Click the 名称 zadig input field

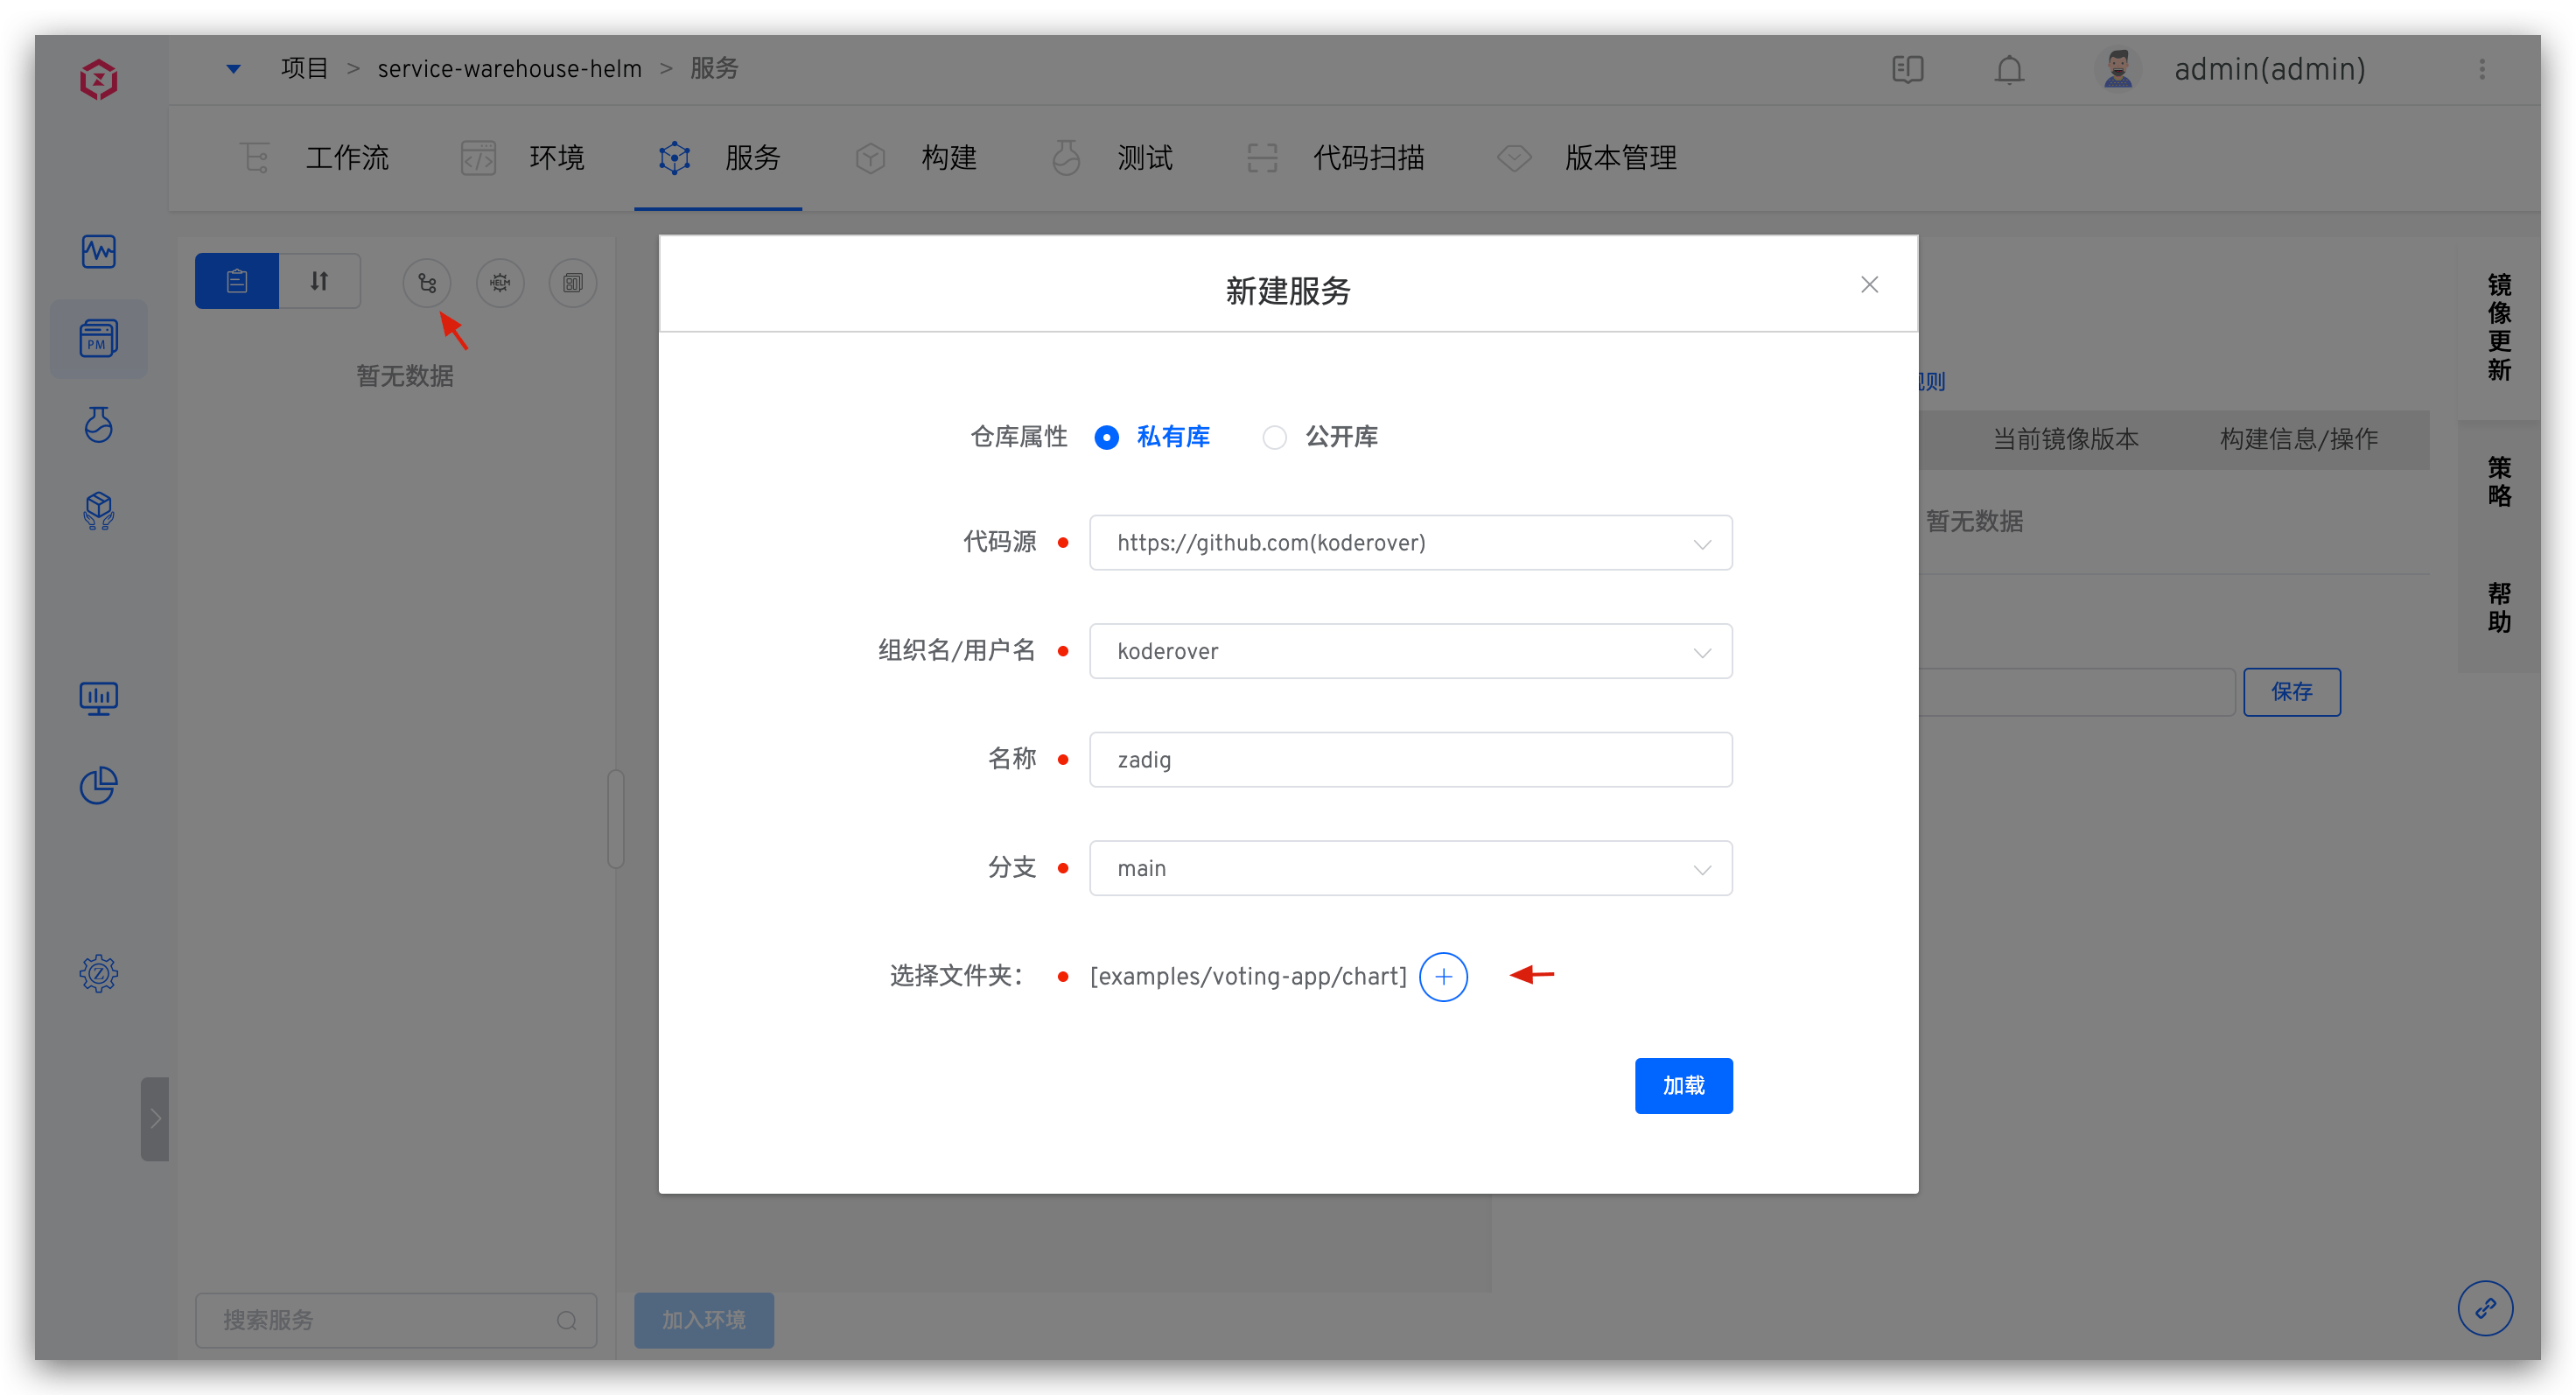coord(1410,760)
